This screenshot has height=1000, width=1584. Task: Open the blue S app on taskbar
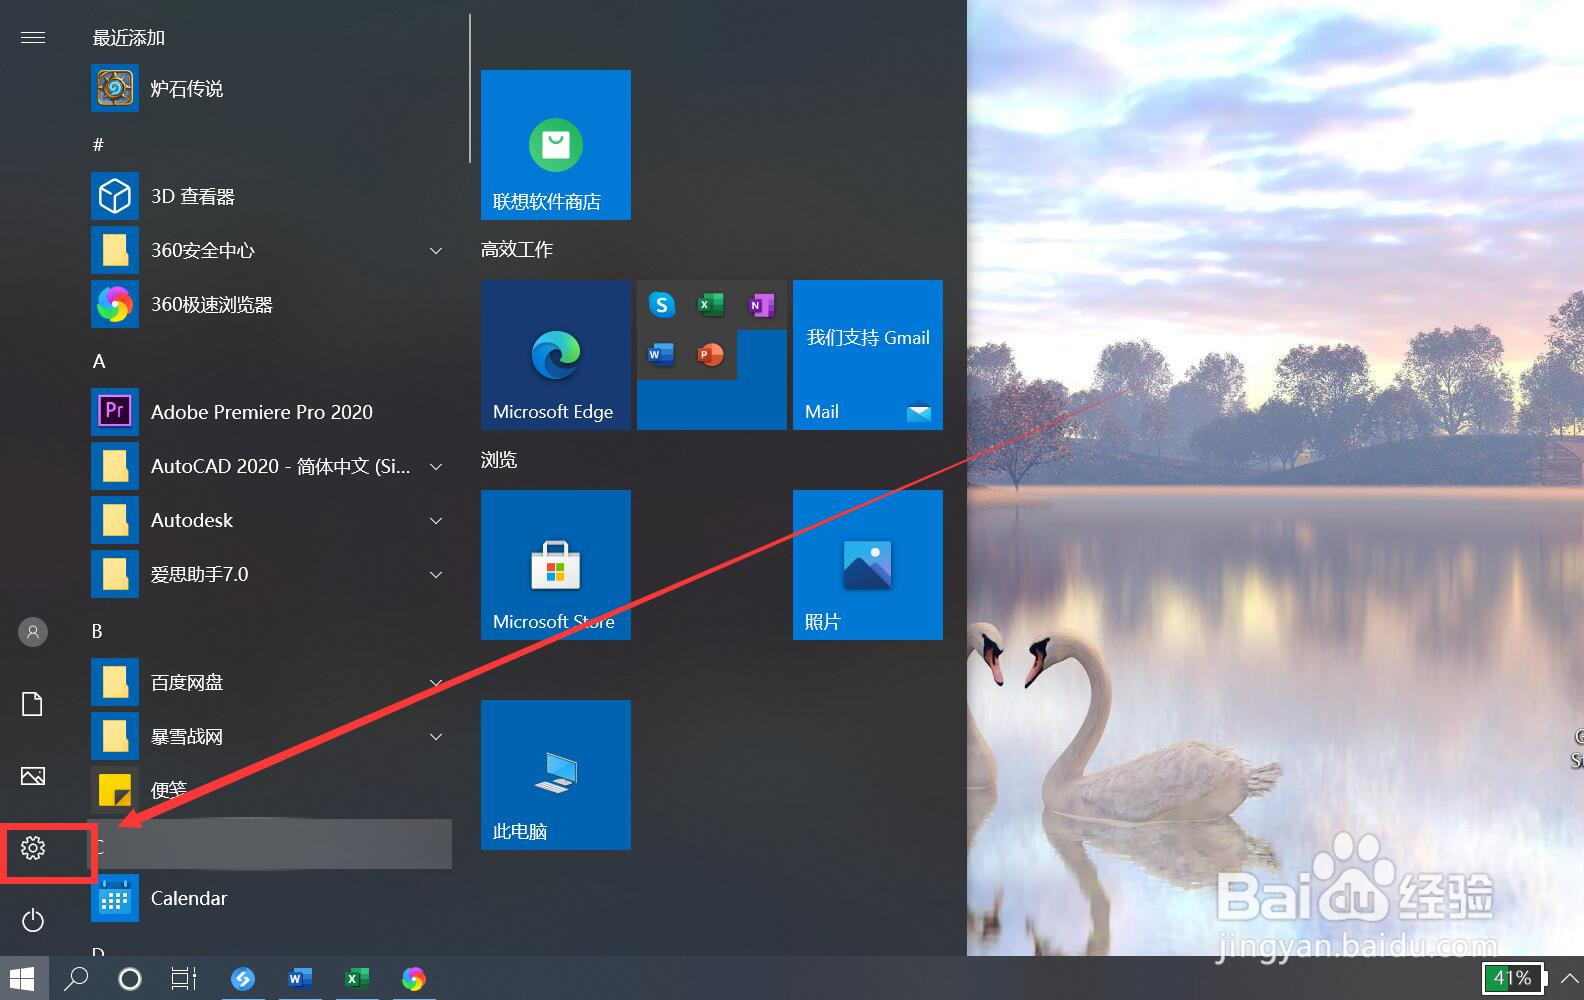[x=243, y=978]
